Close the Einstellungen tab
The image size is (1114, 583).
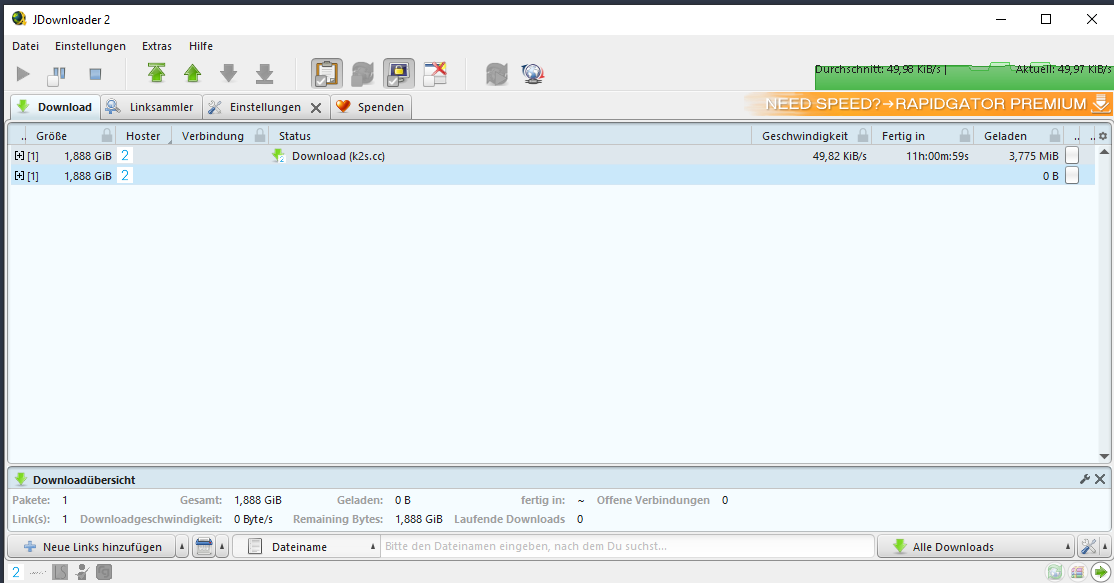coord(316,108)
